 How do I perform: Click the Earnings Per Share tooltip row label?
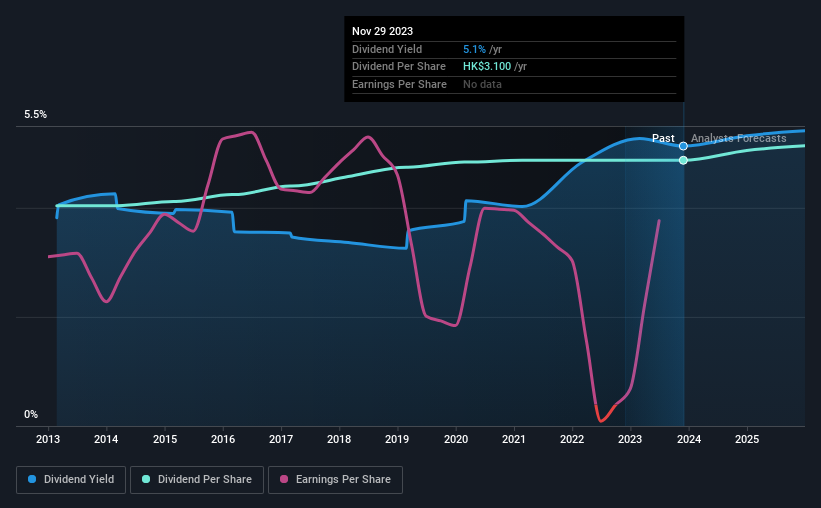(x=400, y=84)
